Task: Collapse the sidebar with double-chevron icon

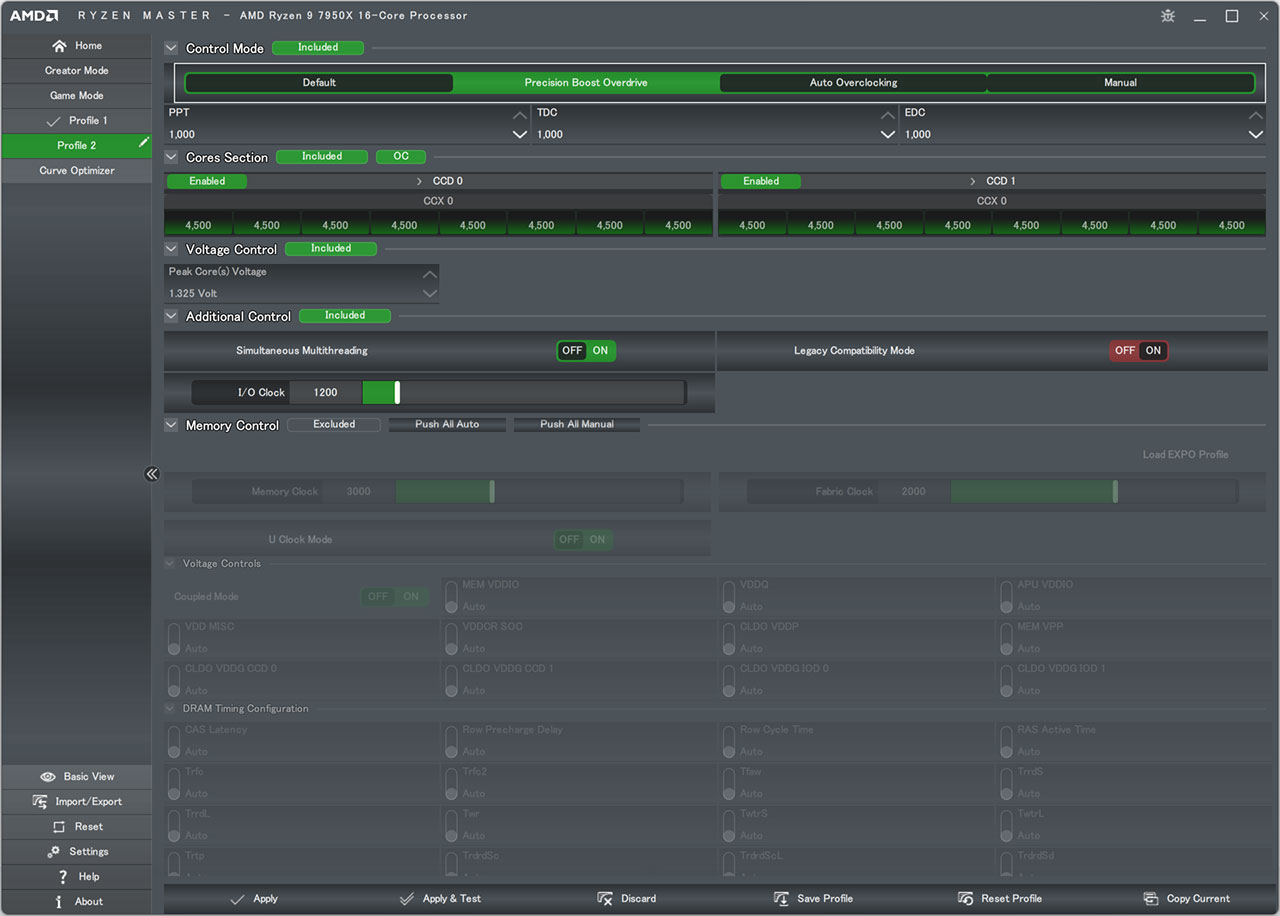Action: [x=152, y=474]
